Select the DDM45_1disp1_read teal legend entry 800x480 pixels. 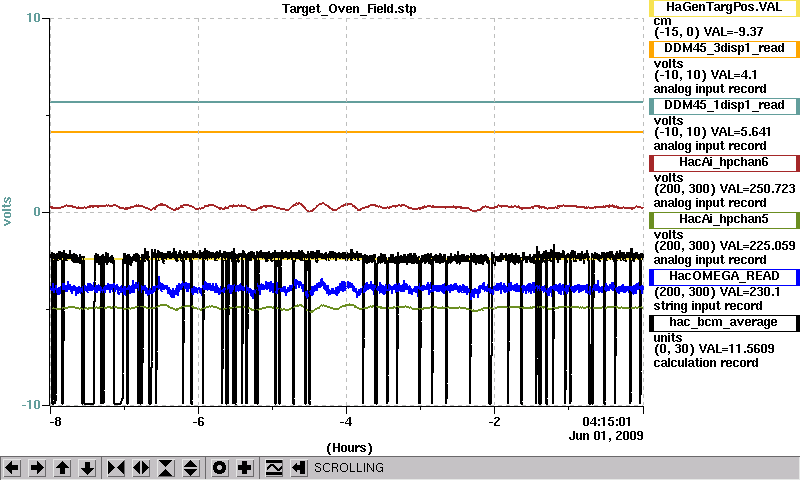(x=724, y=106)
